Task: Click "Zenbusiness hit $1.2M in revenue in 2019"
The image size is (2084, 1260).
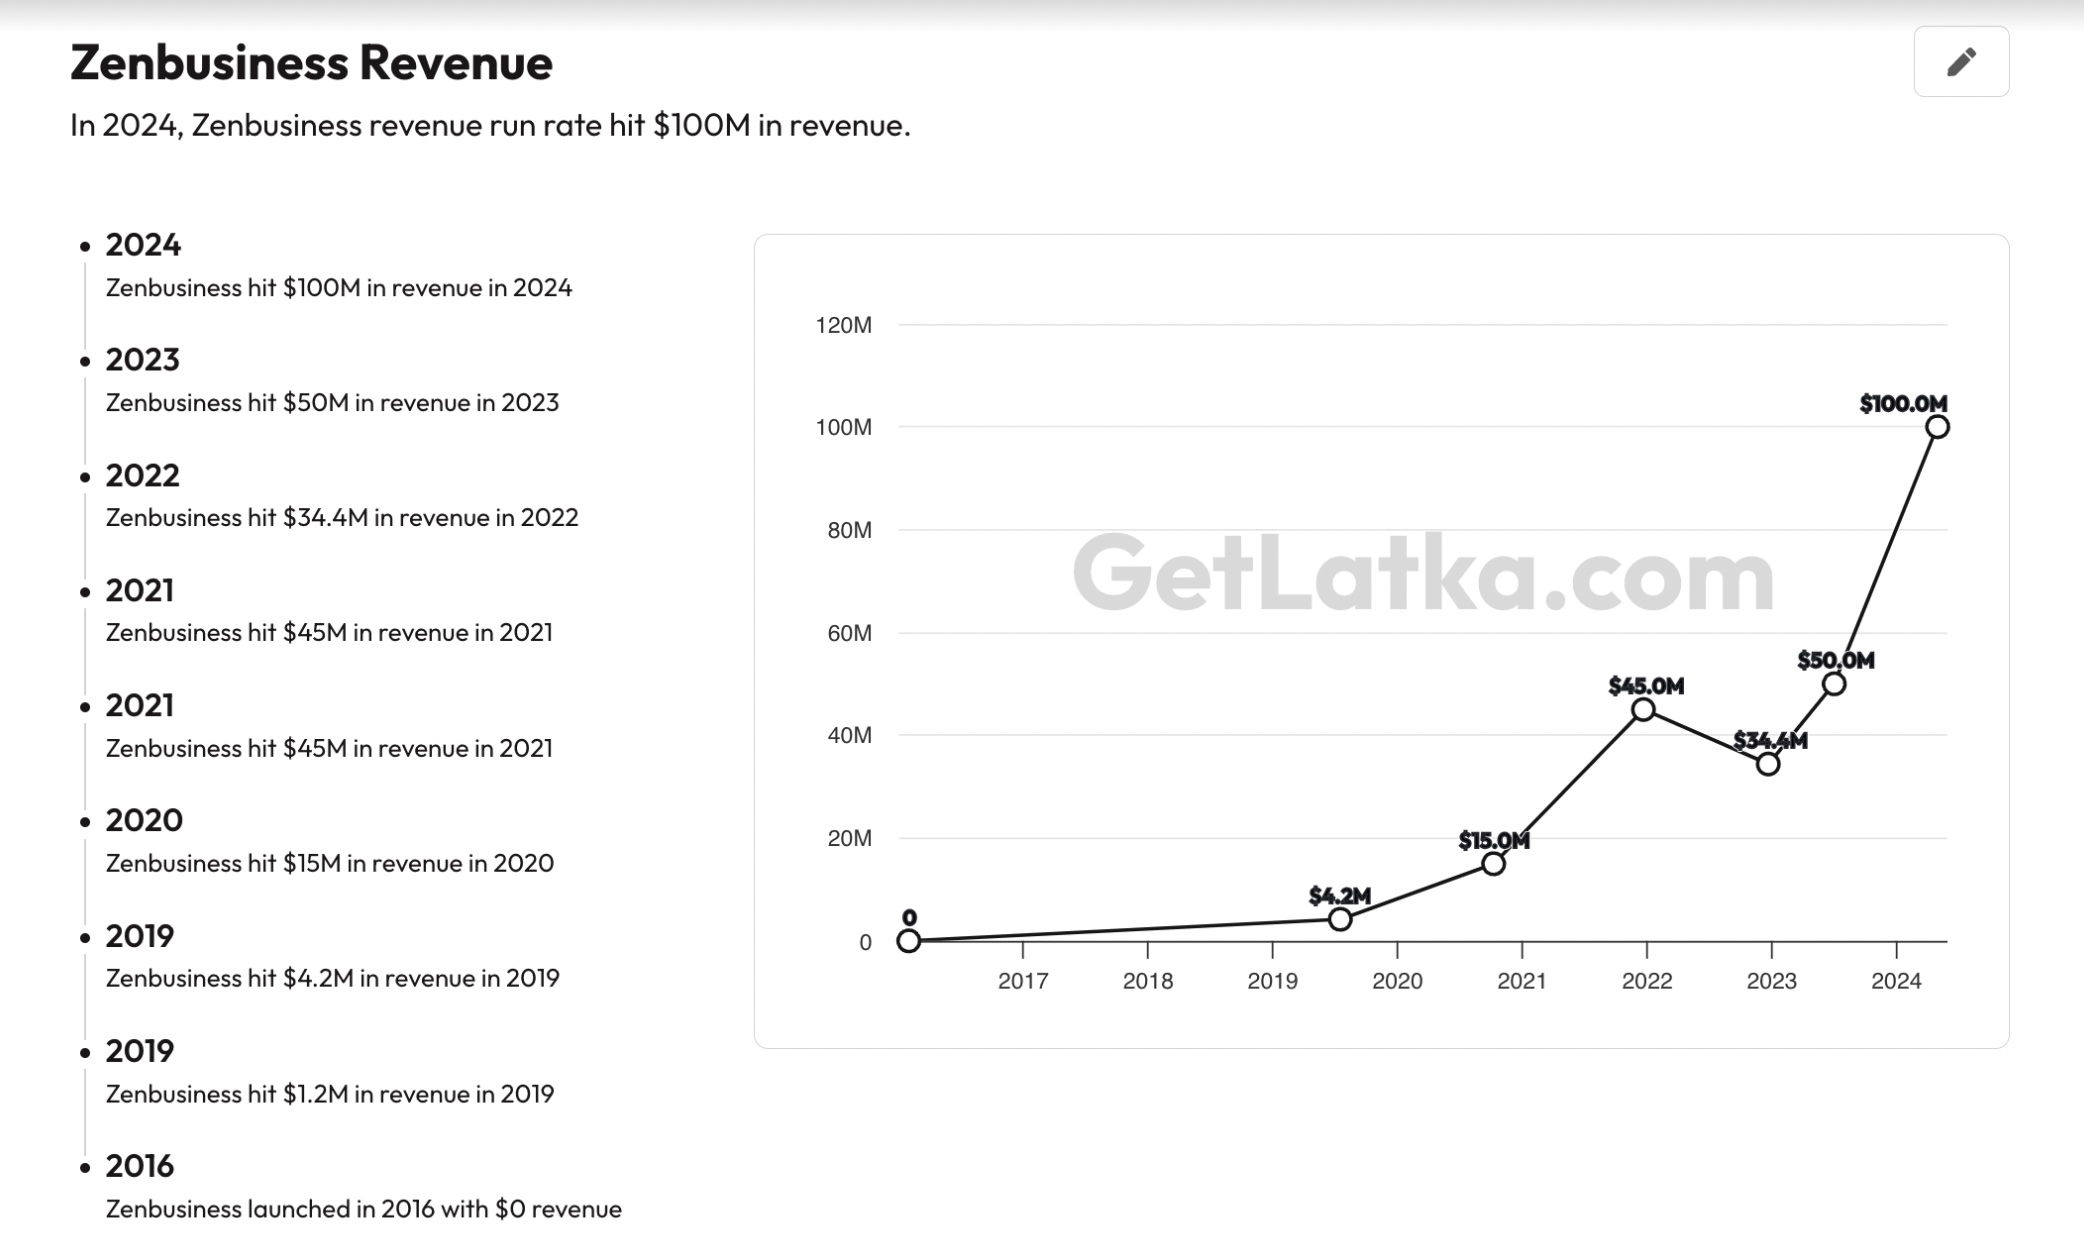Action: pyautogui.click(x=330, y=1095)
